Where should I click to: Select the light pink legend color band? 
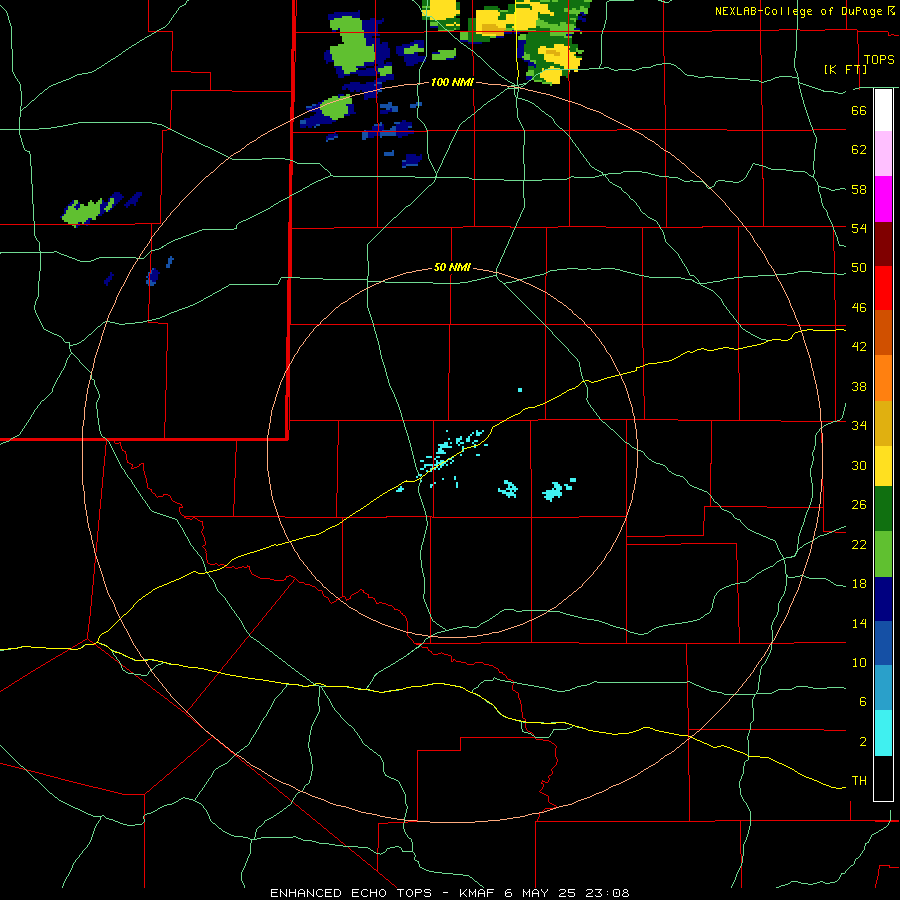883,153
